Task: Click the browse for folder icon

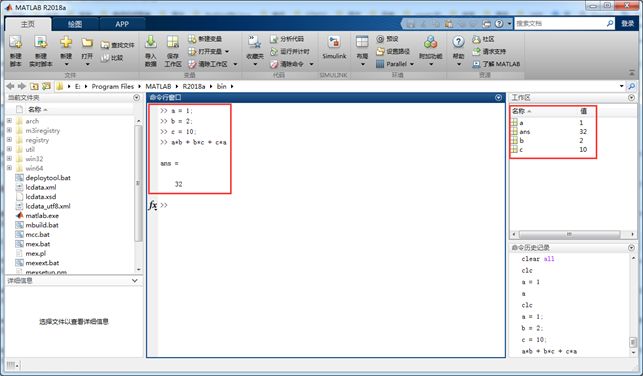Action: pos(46,86)
